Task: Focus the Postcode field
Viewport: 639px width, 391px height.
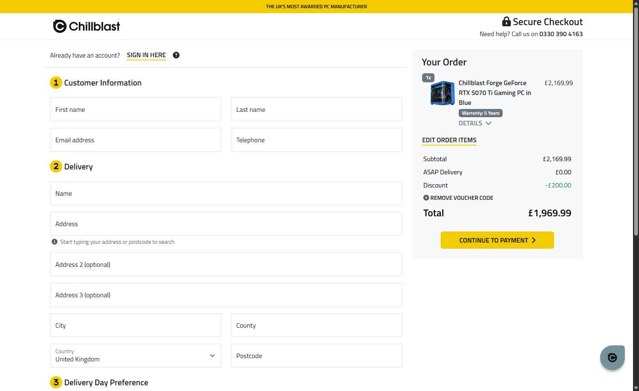Action: [316, 356]
